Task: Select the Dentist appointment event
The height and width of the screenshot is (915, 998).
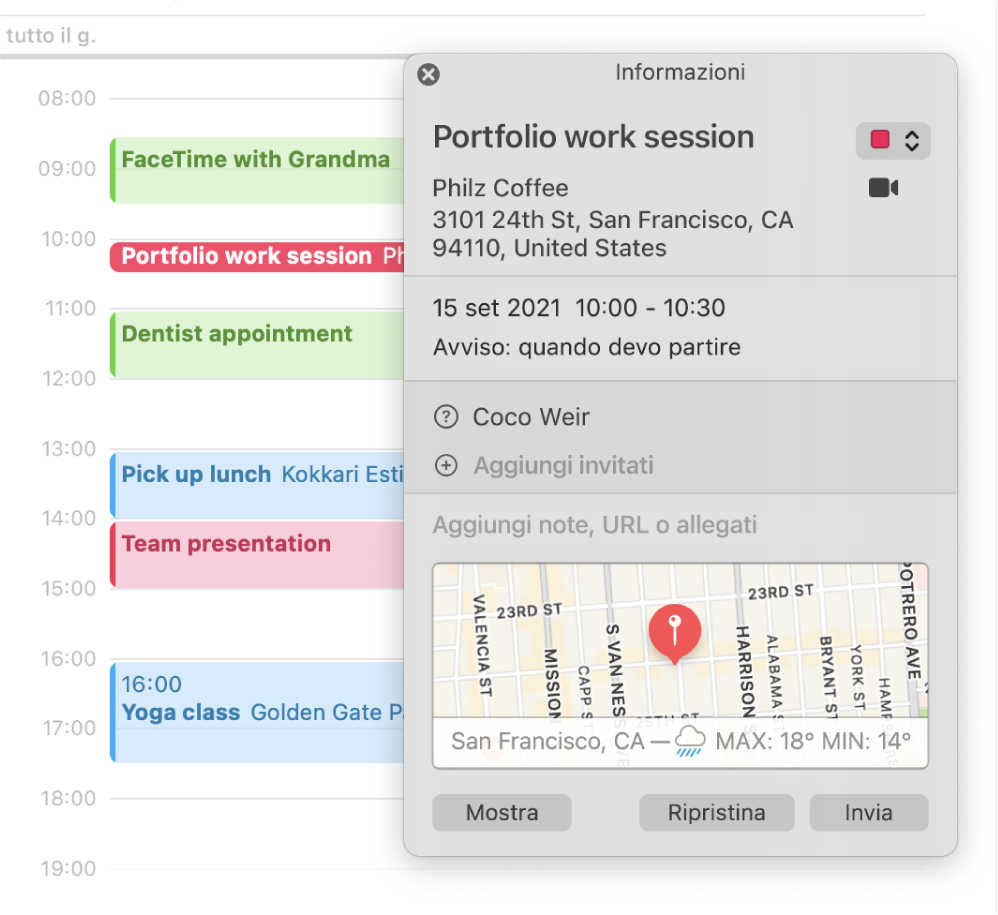Action: pyautogui.click(x=257, y=344)
